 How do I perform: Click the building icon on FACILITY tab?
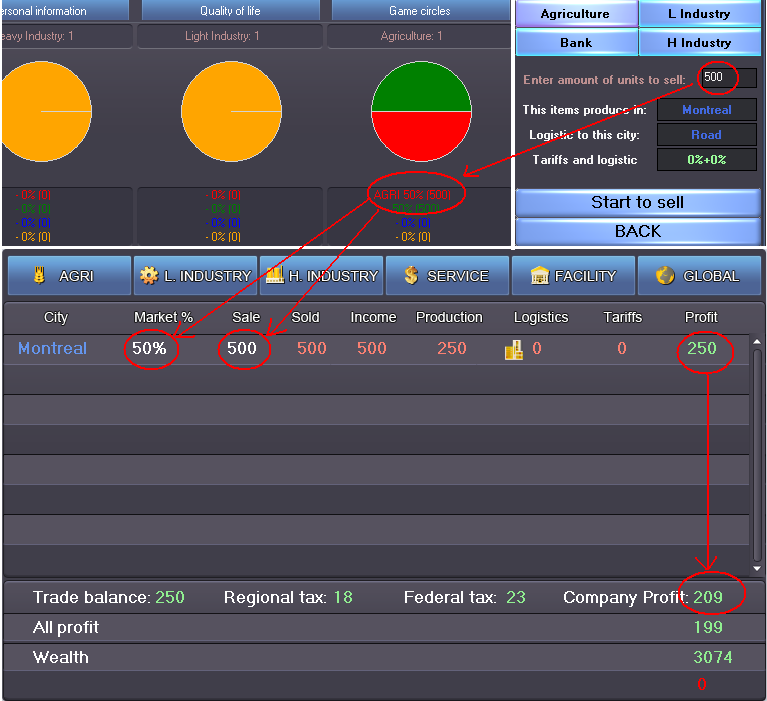point(538,276)
